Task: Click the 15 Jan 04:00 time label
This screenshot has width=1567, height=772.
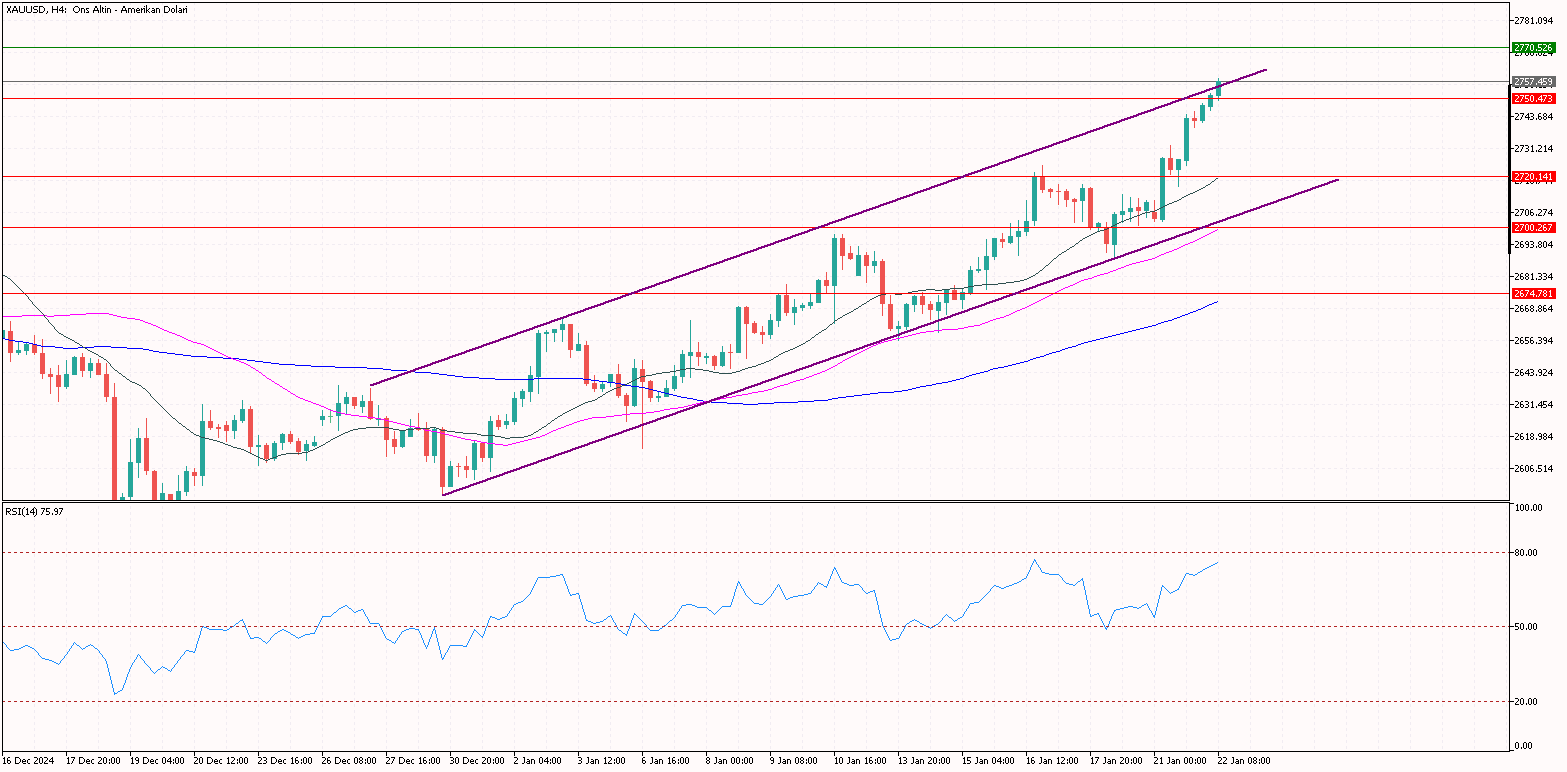Action: (x=990, y=760)
